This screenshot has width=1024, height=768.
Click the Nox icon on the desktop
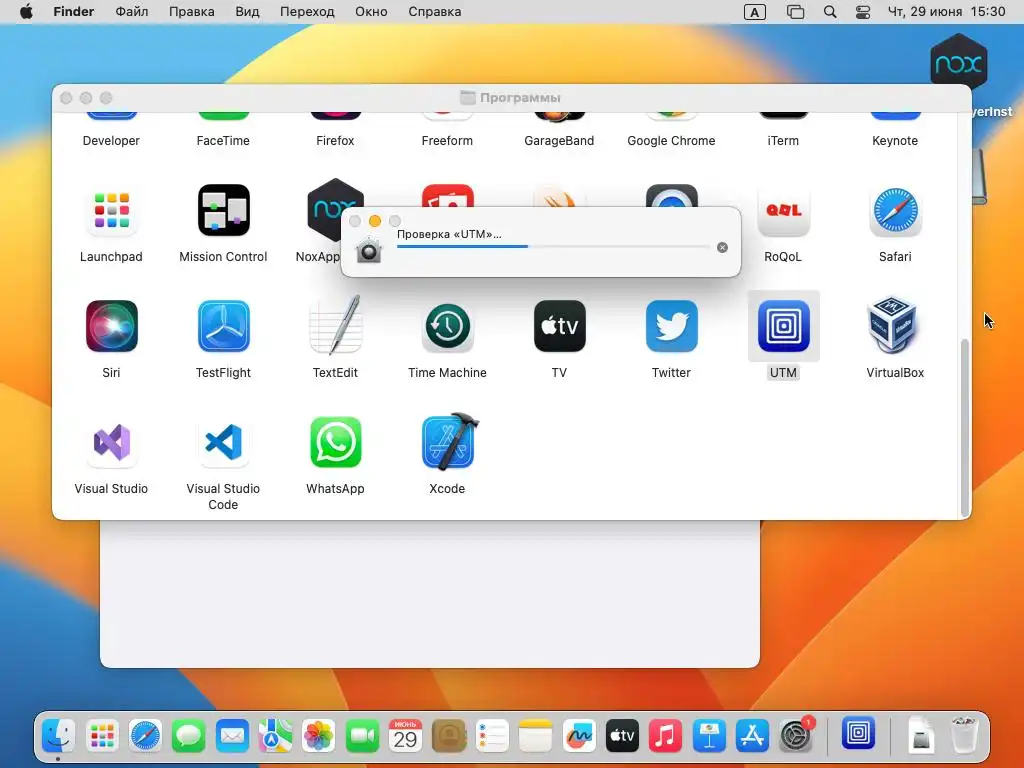click(958, 62)
